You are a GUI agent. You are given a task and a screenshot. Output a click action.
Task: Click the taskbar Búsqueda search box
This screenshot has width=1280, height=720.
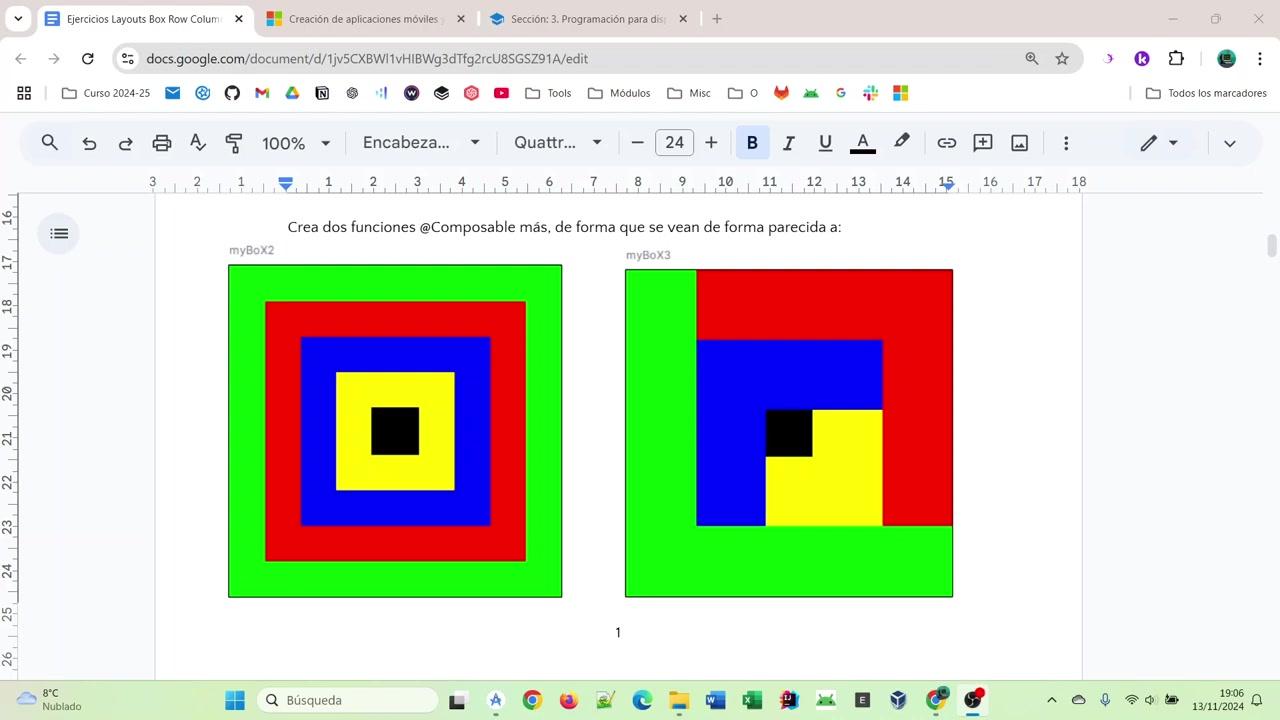point(347,700)
